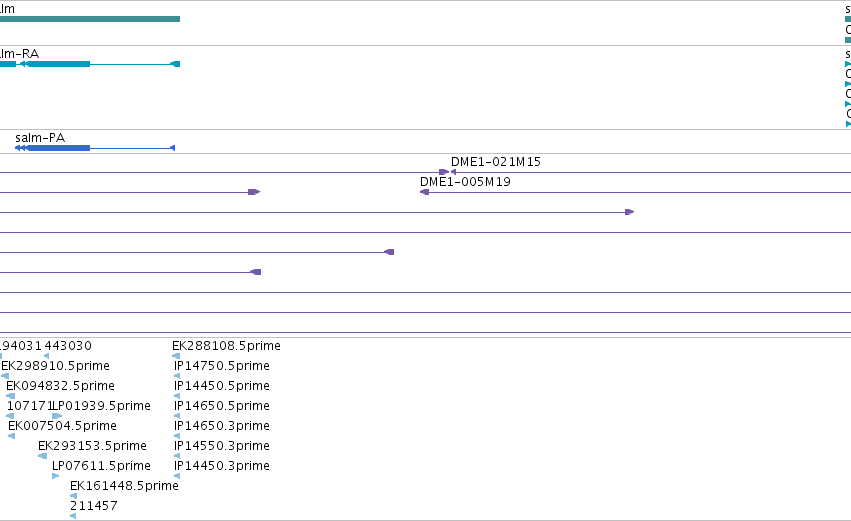Select the IP14650.5prime EST label

221,406
